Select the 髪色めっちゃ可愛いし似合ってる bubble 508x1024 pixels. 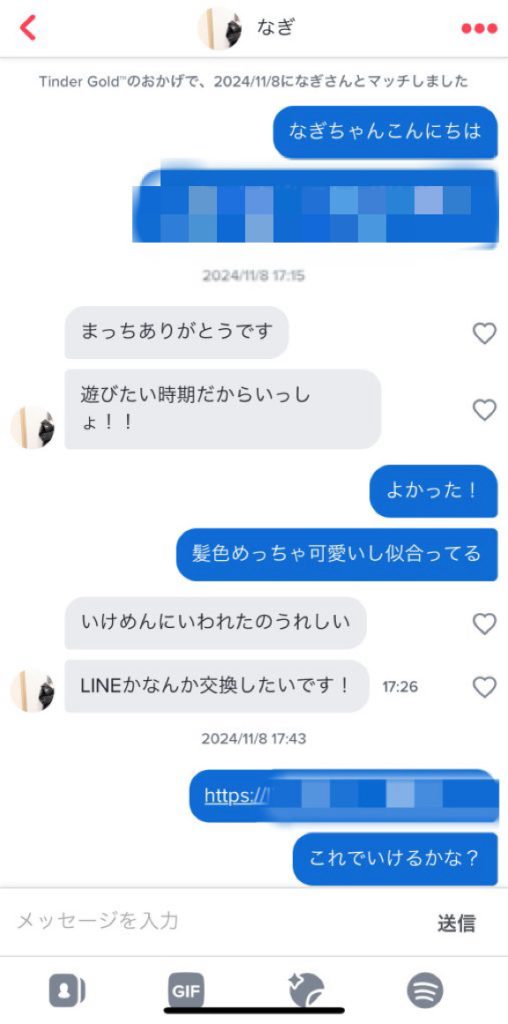point(337,554)
